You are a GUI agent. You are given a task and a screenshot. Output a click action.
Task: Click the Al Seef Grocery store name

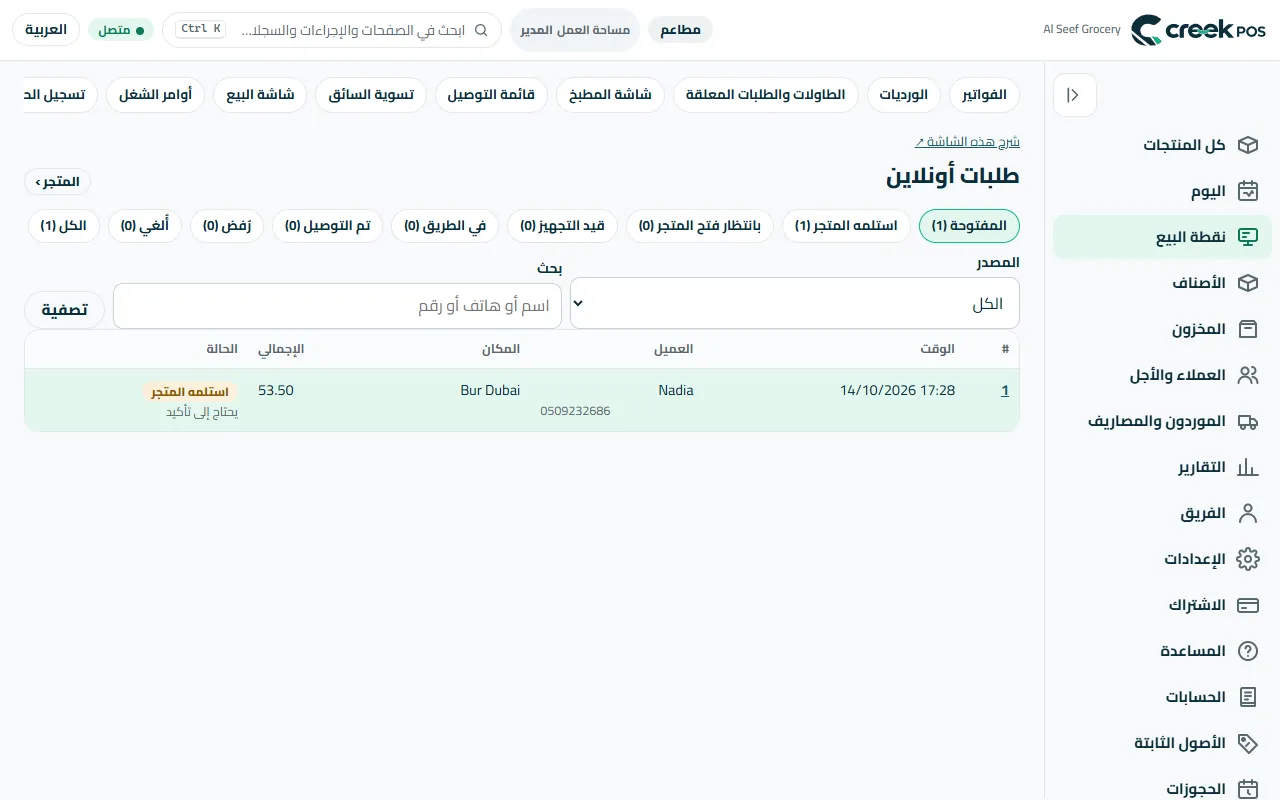(1082, 30)
